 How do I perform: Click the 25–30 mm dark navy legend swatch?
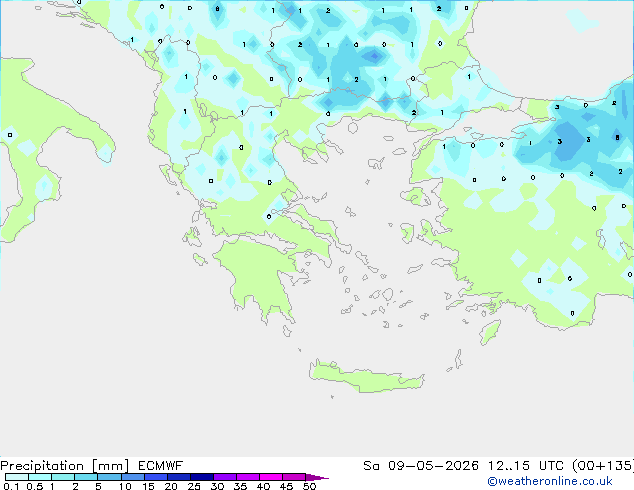(201, 477)
